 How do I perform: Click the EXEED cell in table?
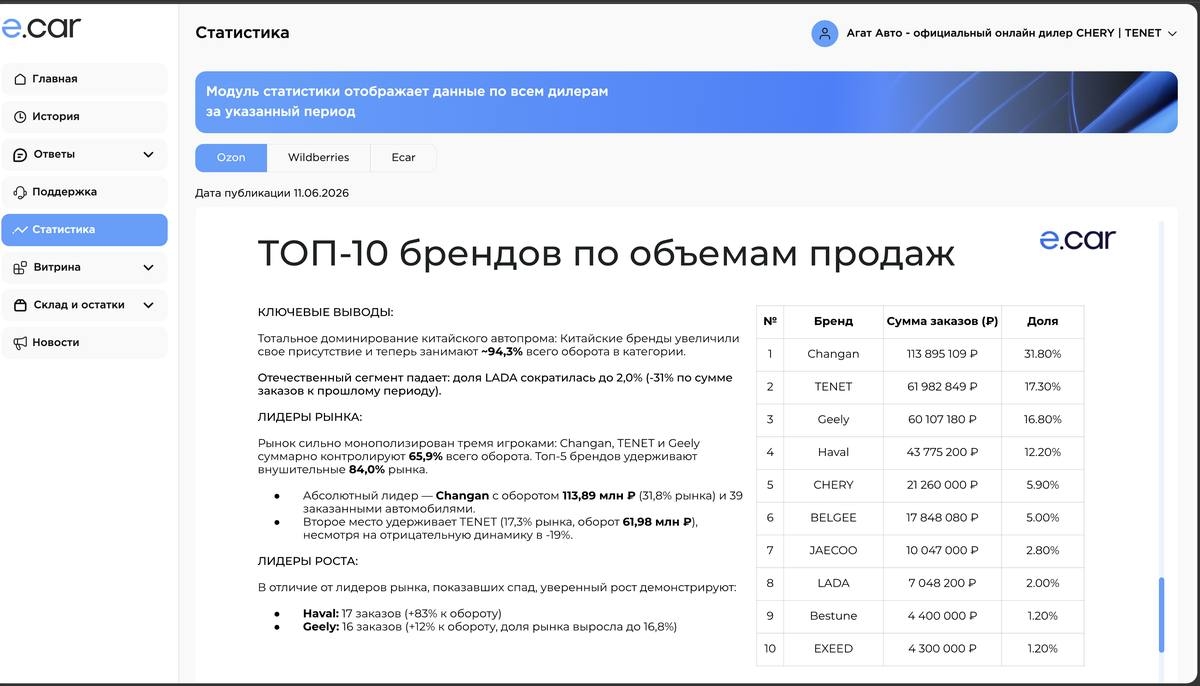tap(833, 649)
